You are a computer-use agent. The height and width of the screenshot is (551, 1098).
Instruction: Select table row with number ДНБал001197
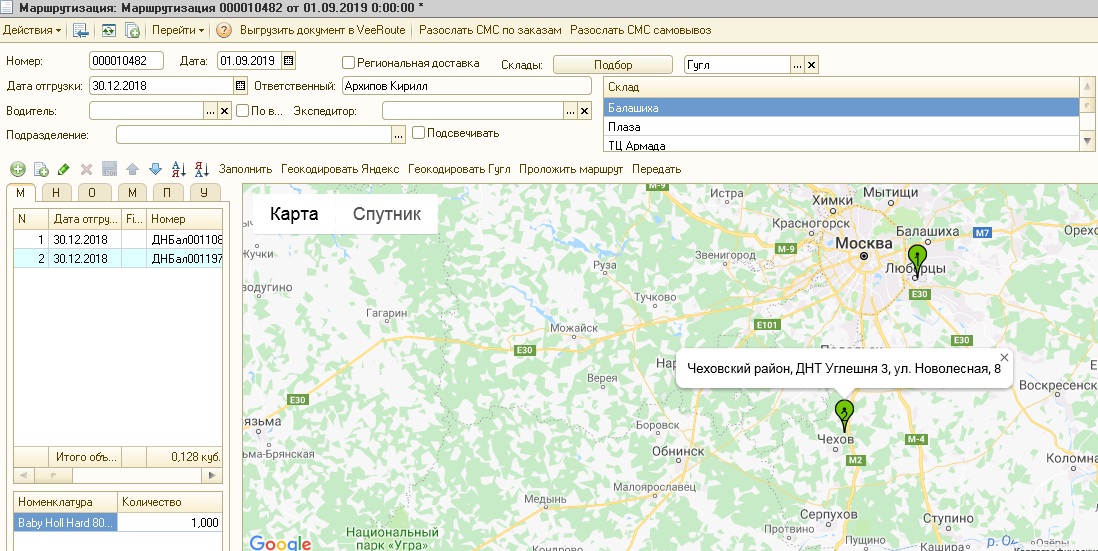tap(118, 258)
